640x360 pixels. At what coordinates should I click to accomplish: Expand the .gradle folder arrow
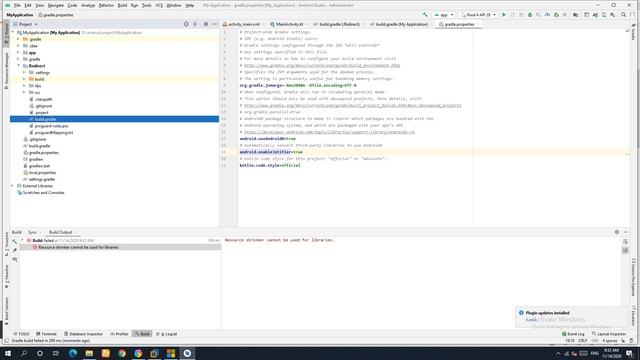tap(18, 39)
